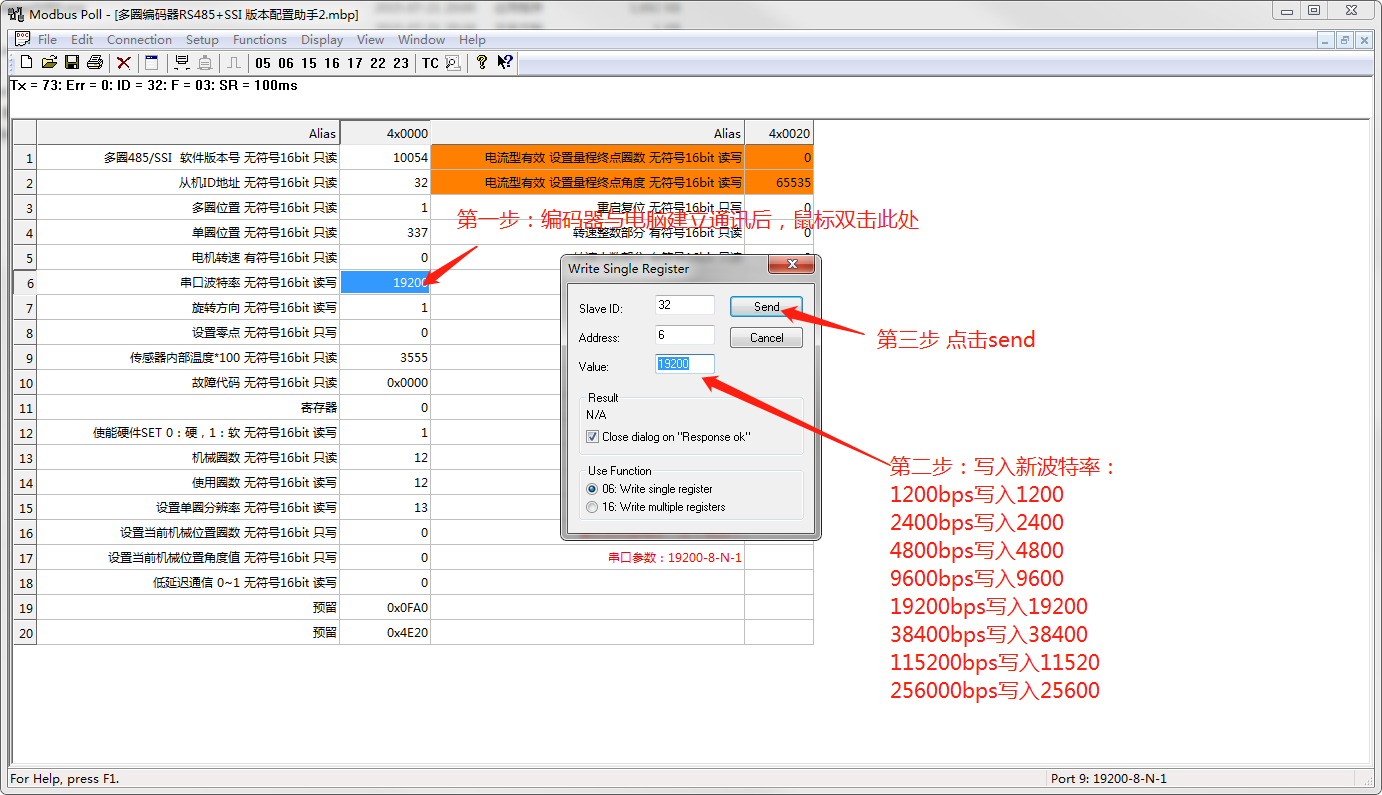Print using the printer toolbar icon
The height and width of the screenshot is (795, 1382).
(x=95, y=62)
